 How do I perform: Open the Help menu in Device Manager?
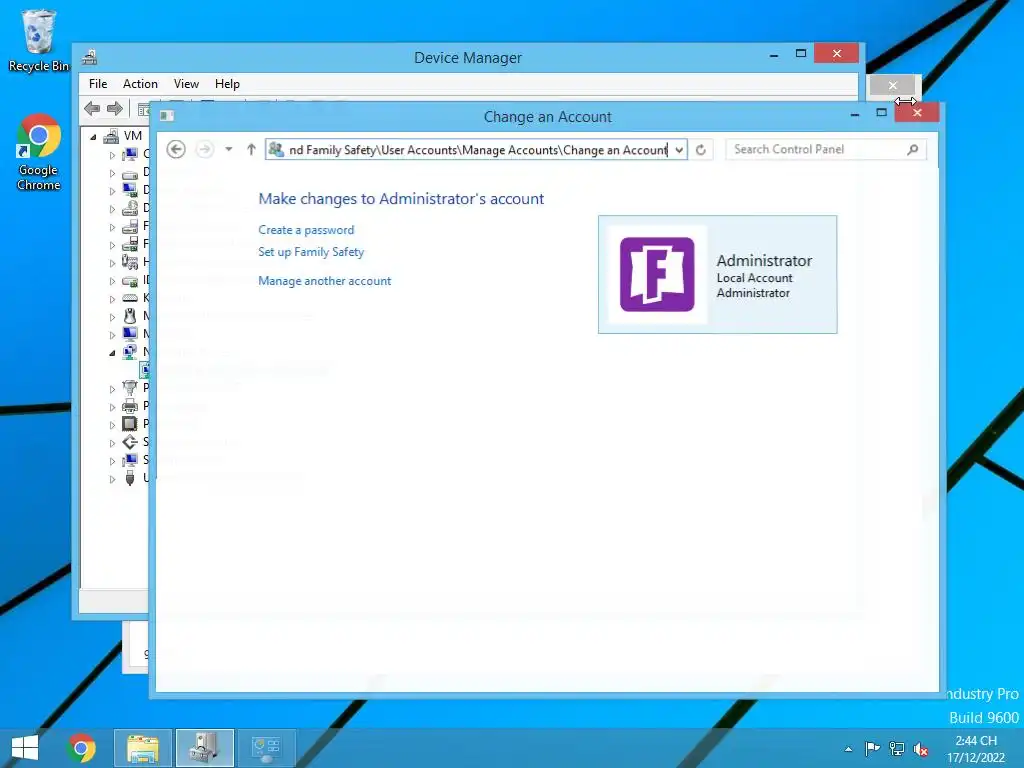point(227,84)
